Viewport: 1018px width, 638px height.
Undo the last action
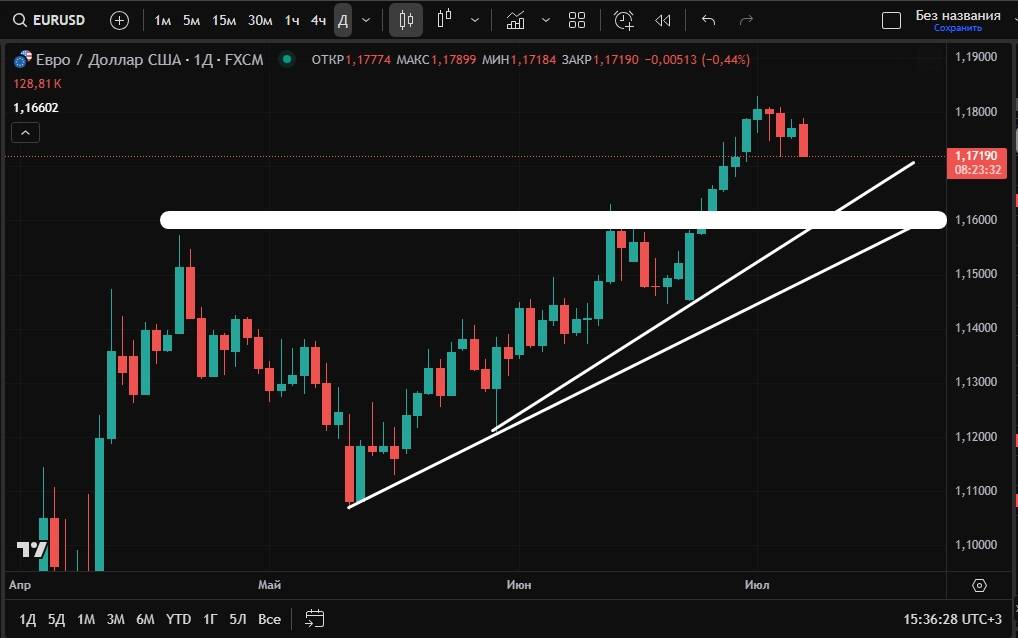point(708,21)
